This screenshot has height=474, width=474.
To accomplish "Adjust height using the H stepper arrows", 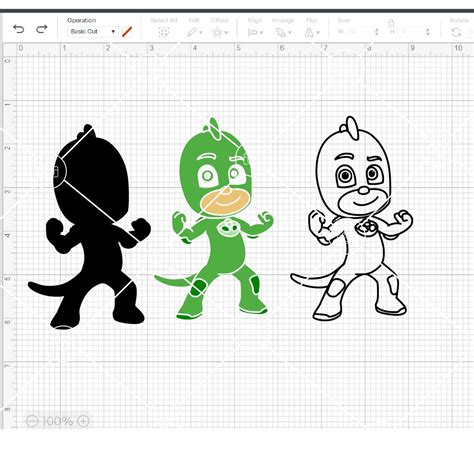I will 428,32.
